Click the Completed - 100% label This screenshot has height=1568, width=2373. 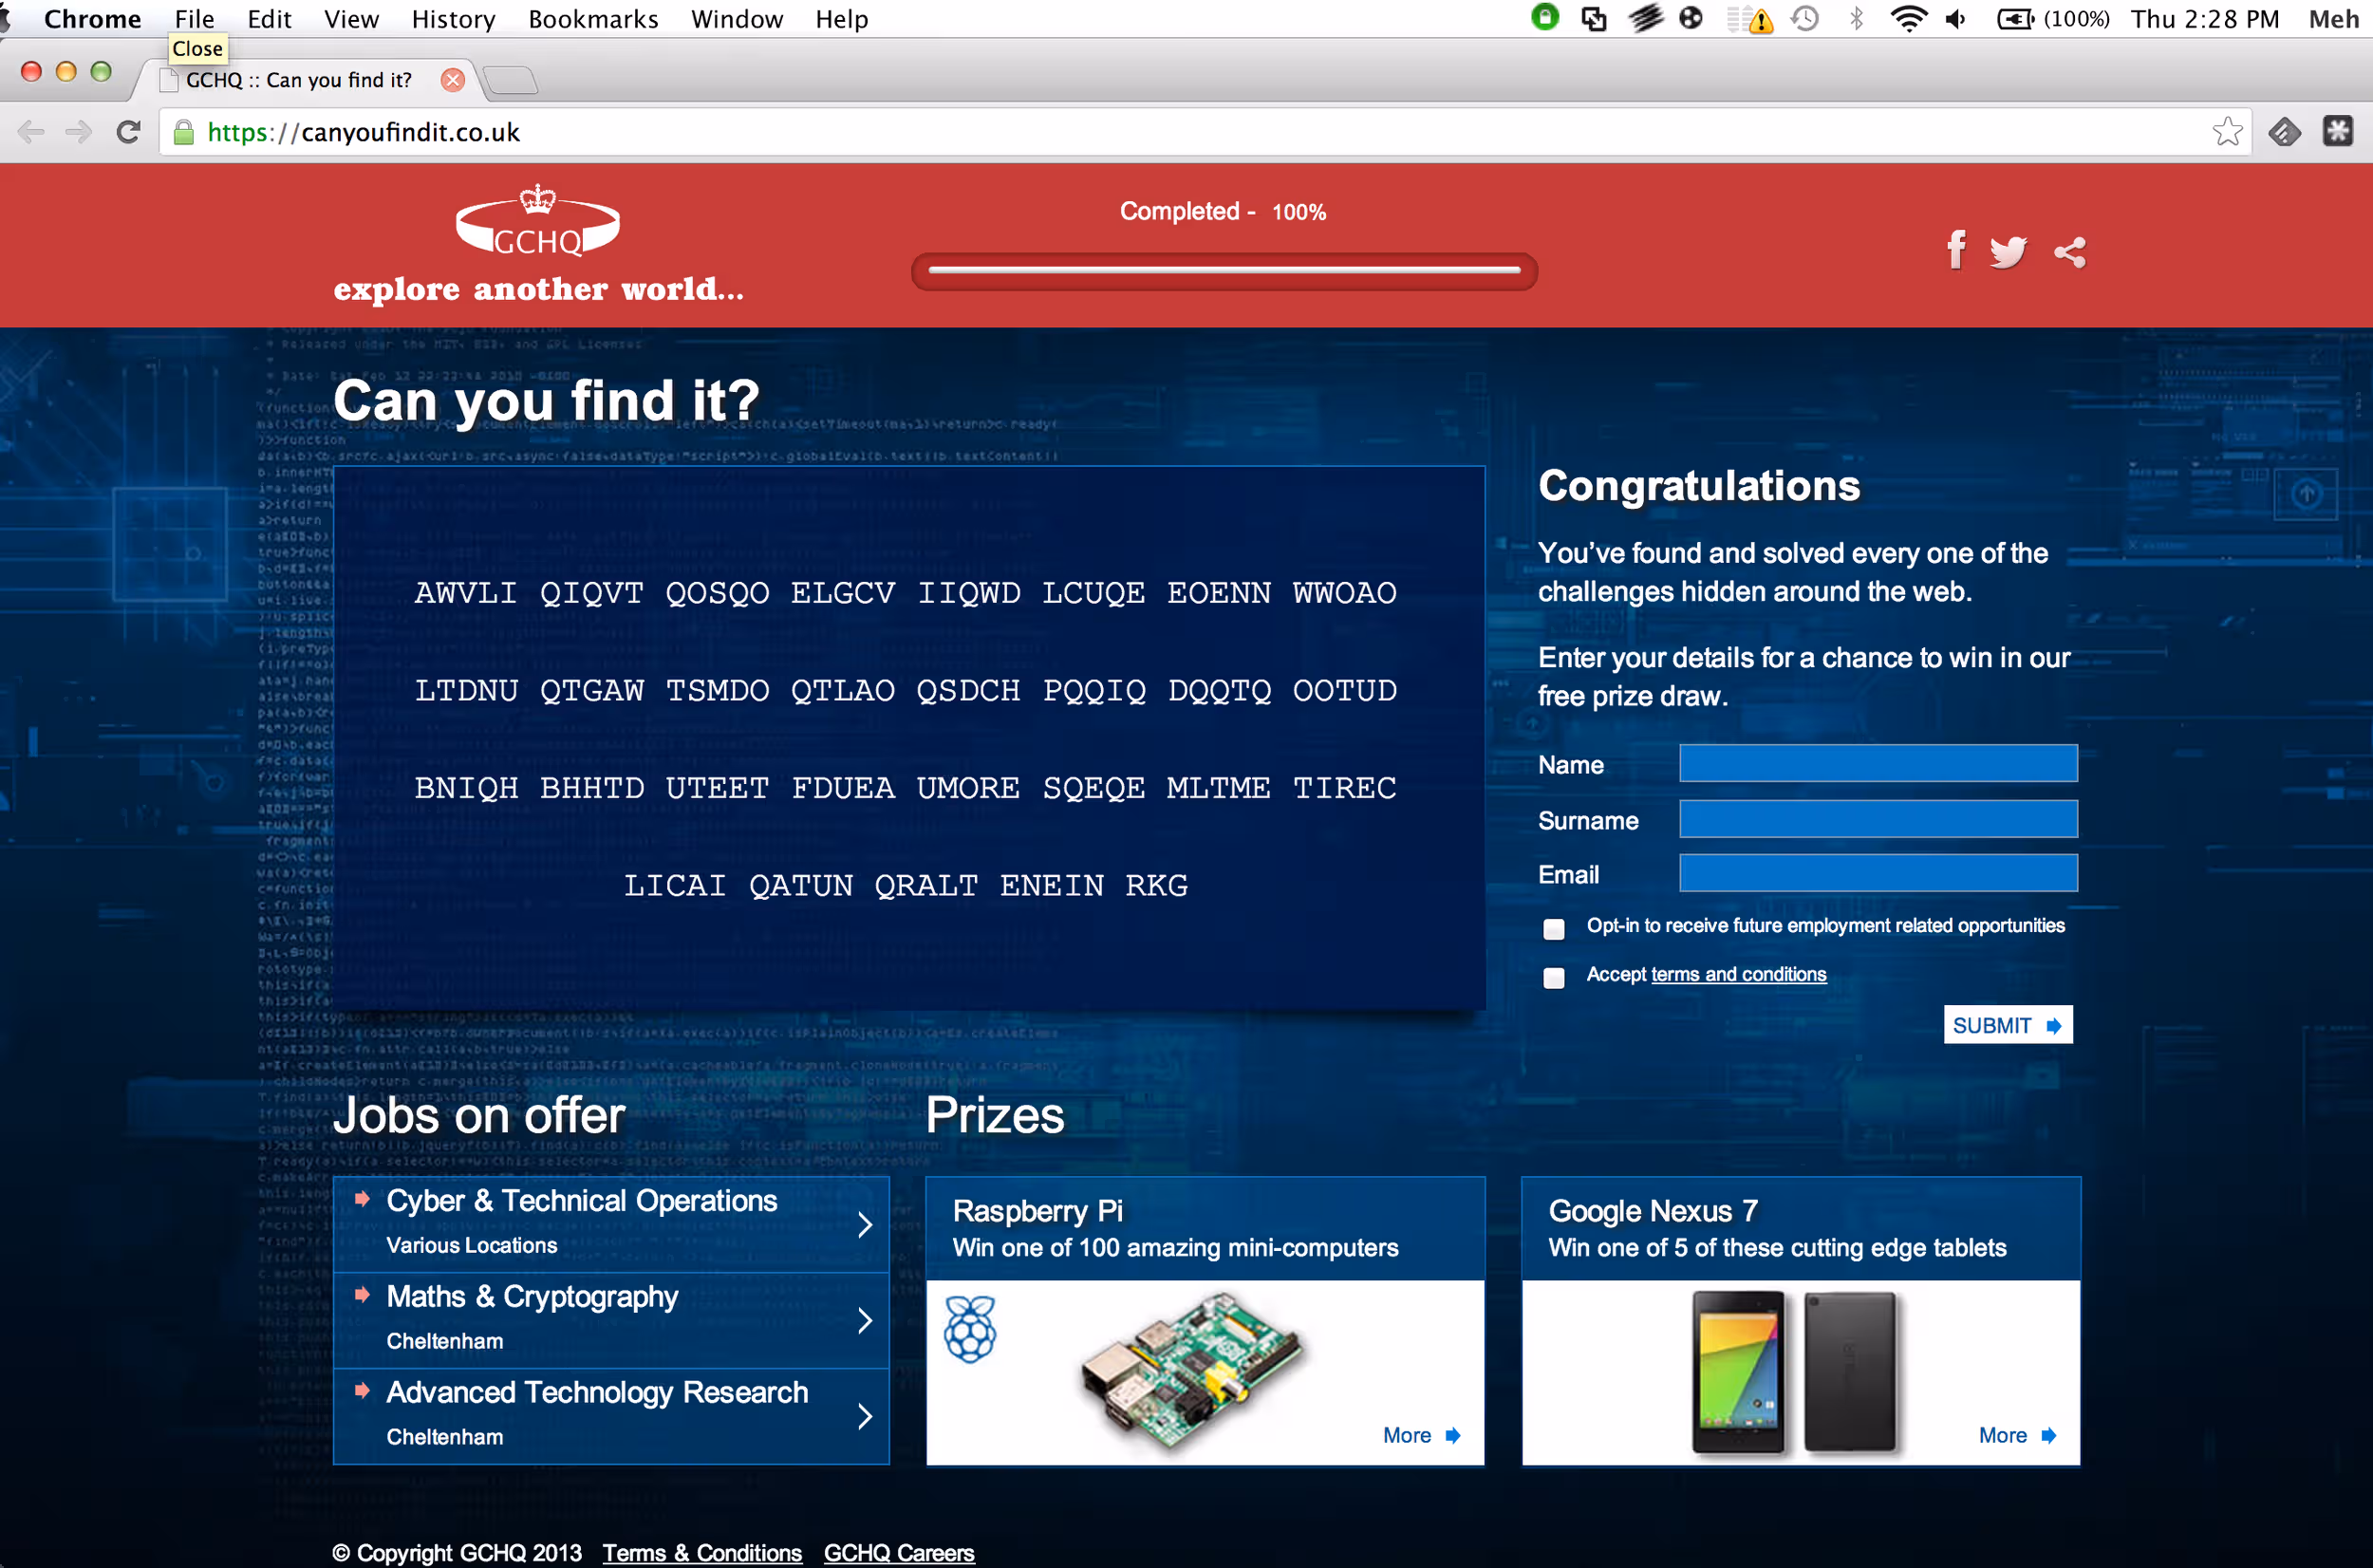click(1222, 211)
